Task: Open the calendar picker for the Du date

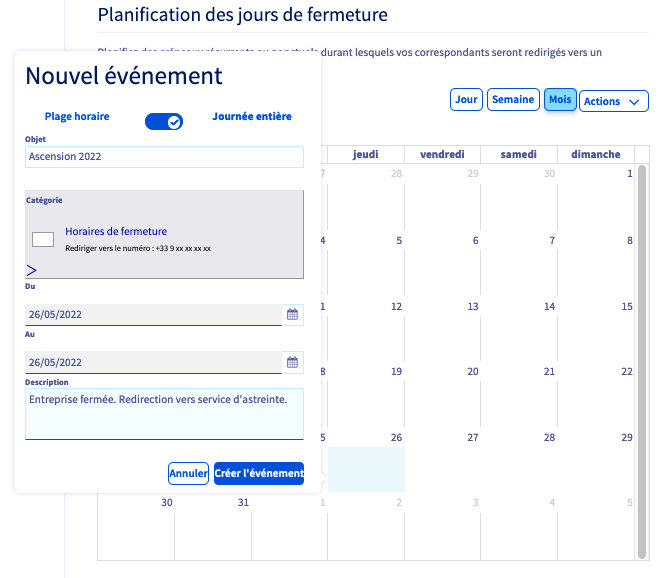Action: click(x=293, y=314)
